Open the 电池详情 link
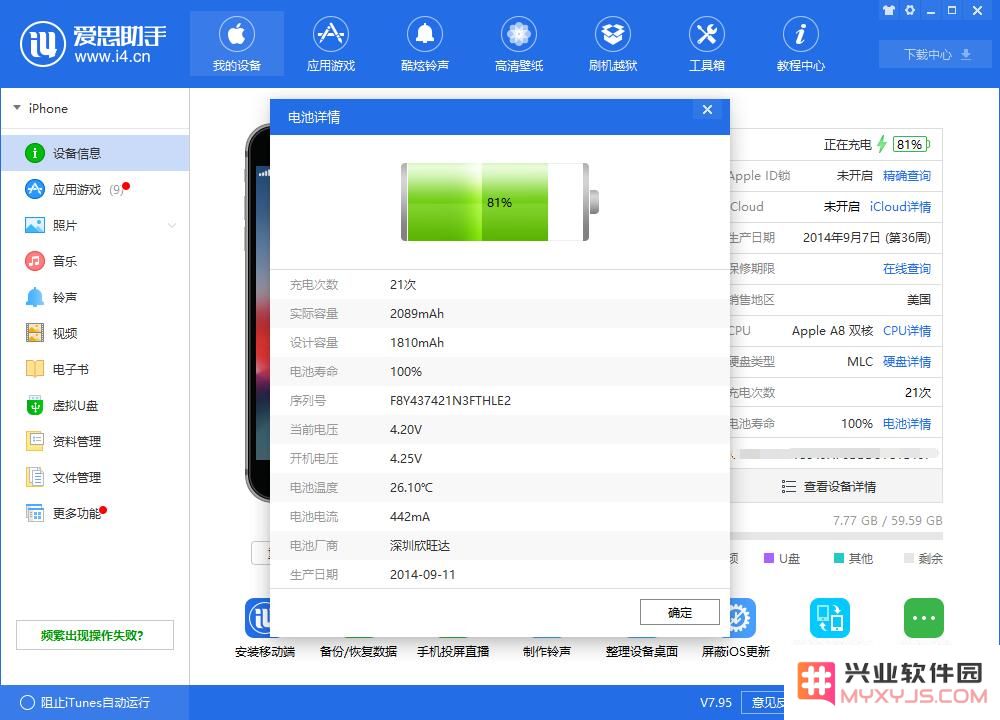 point(906,423)
